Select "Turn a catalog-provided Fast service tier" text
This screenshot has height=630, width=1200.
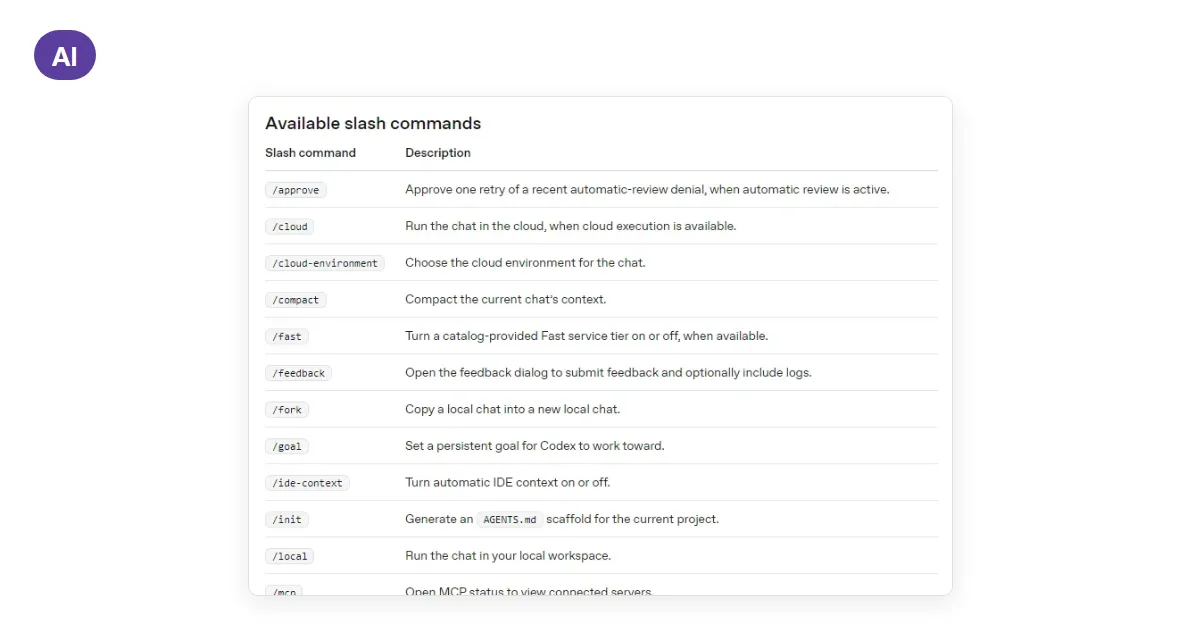(x=587, y=336)
